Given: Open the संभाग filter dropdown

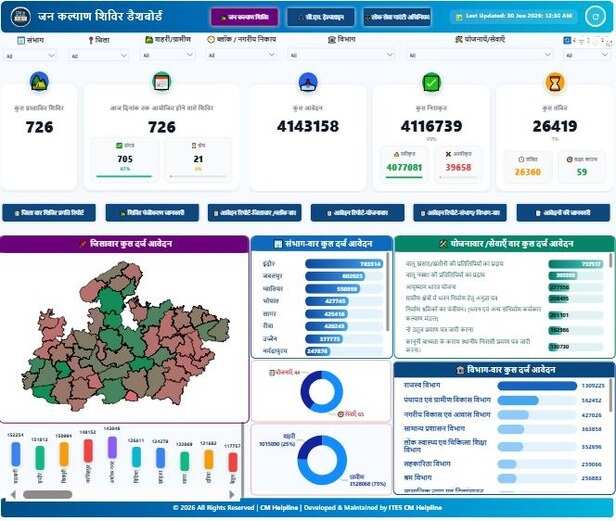Looking at the screenshot, I should coord(30,55).
